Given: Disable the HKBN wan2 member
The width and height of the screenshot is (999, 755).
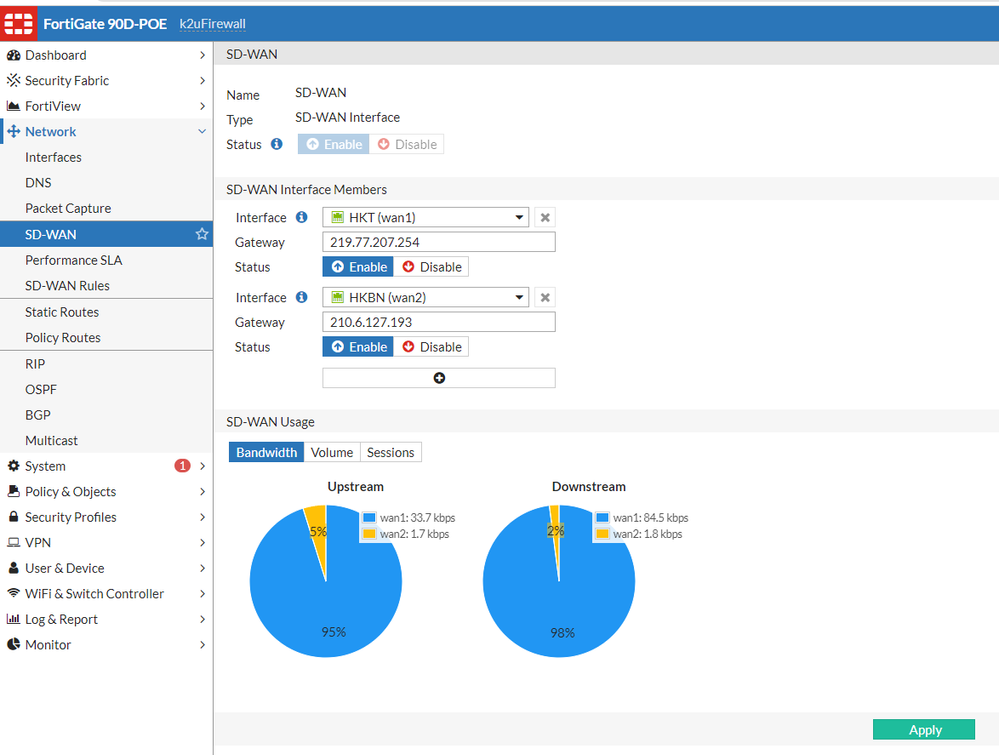Looking at the screenshot, I should pos(431,347).
